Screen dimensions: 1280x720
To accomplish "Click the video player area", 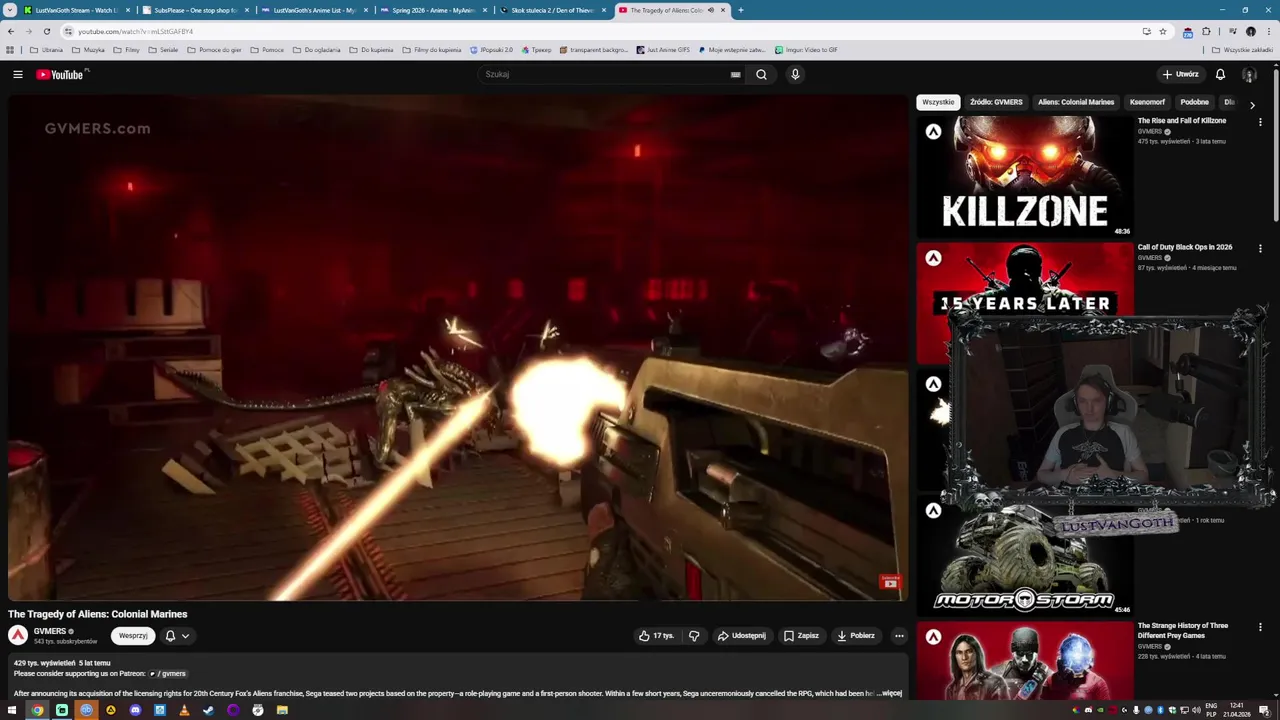I will point(458,347).
